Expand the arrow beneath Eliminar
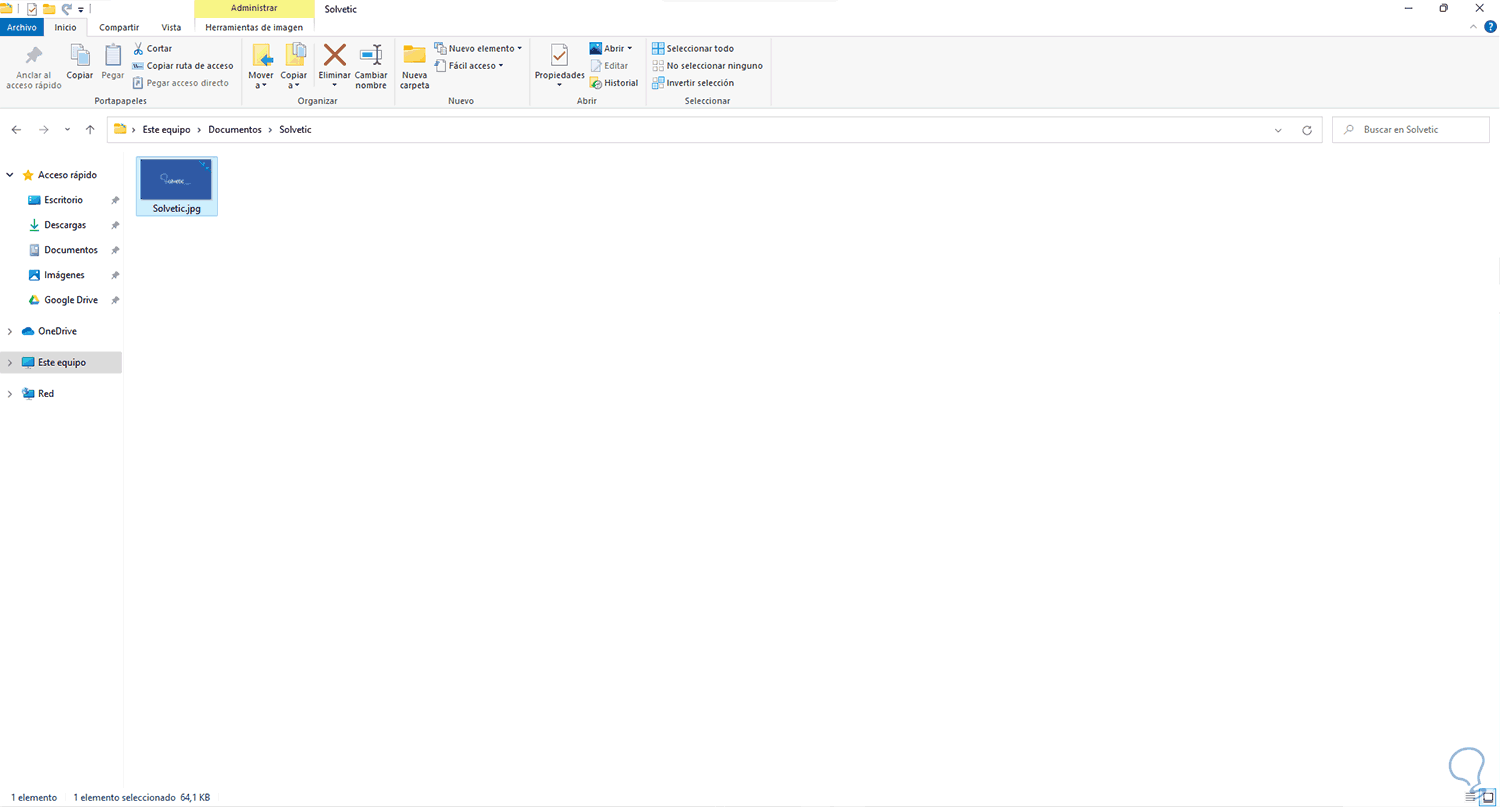This screenshot has height=807, width=1500. pyautogui.click(x=334, y=85)
